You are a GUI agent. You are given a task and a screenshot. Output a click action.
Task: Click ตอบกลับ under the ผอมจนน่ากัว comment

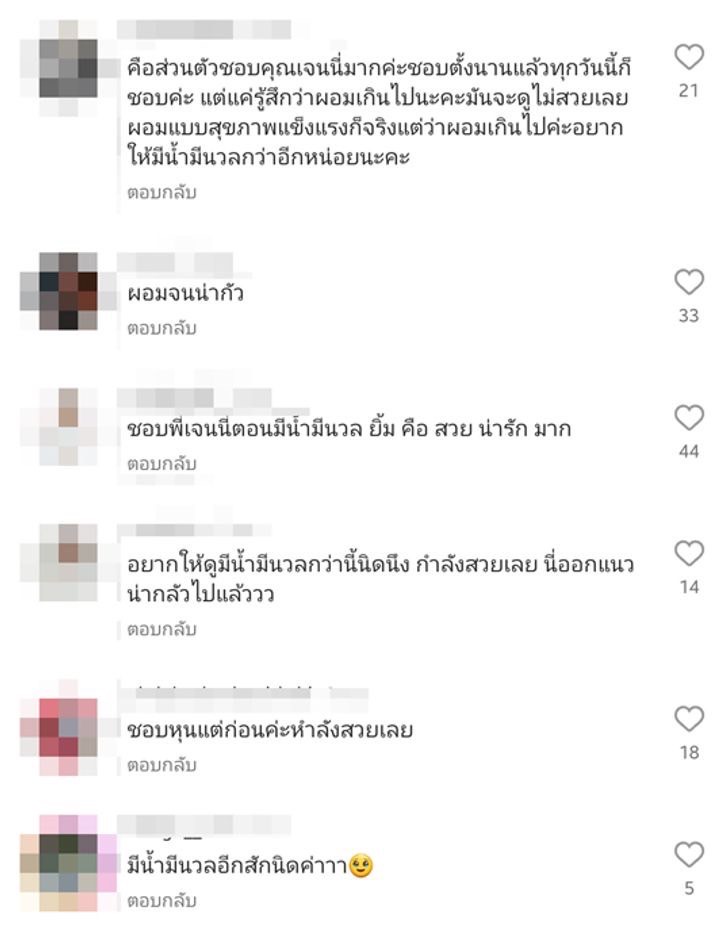coord(161,328)
